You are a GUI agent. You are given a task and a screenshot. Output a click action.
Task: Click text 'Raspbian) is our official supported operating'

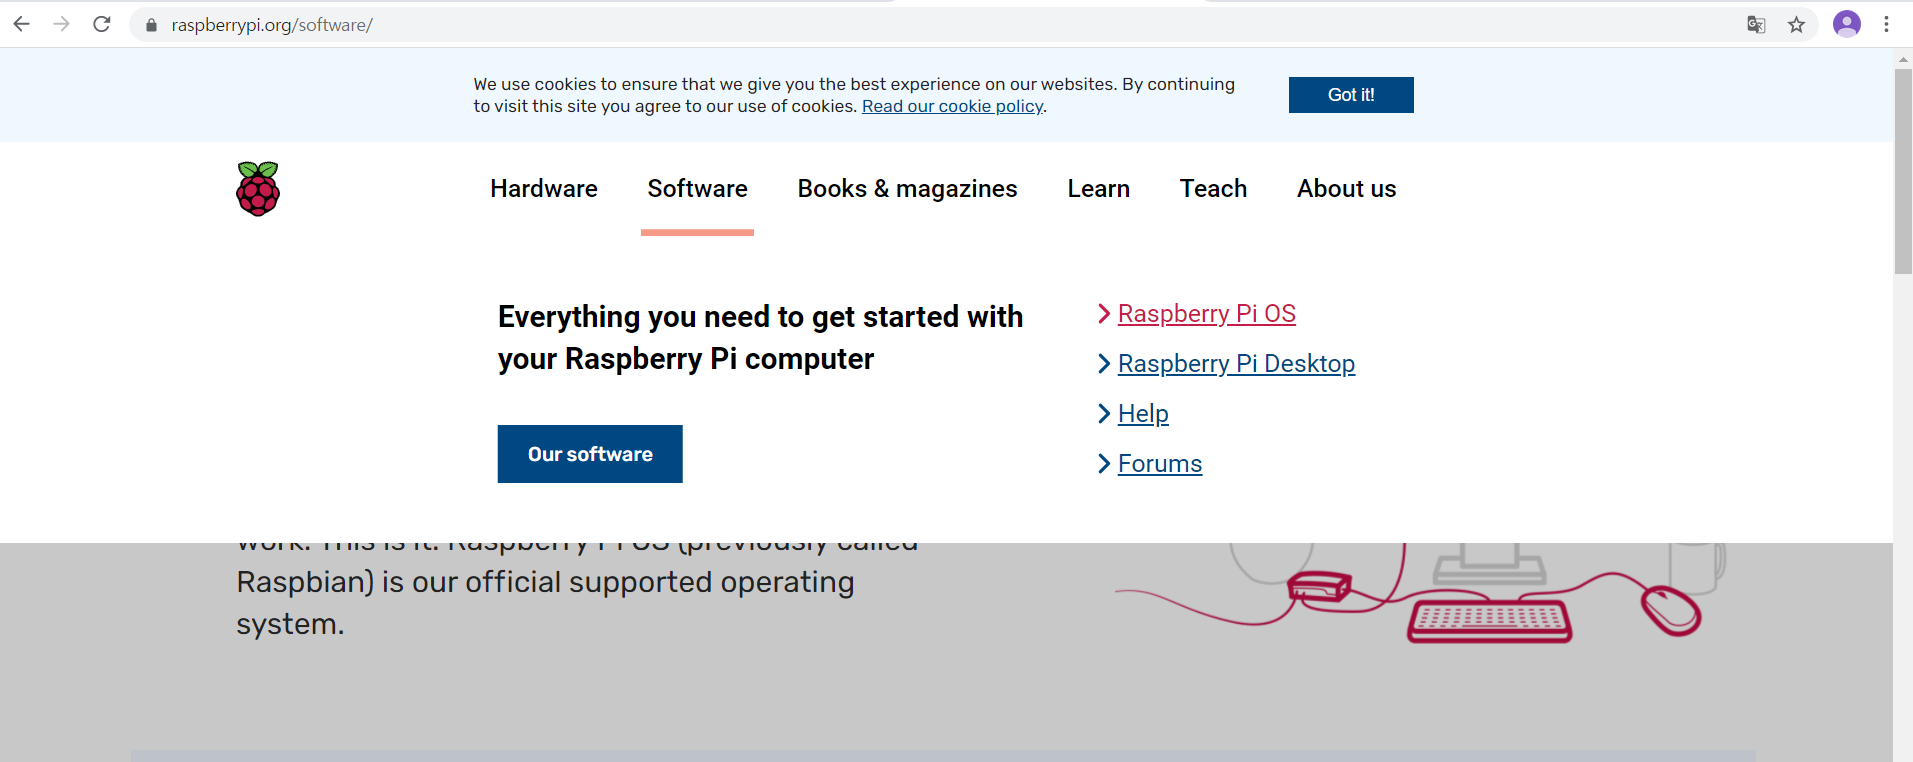coord(545,582)
